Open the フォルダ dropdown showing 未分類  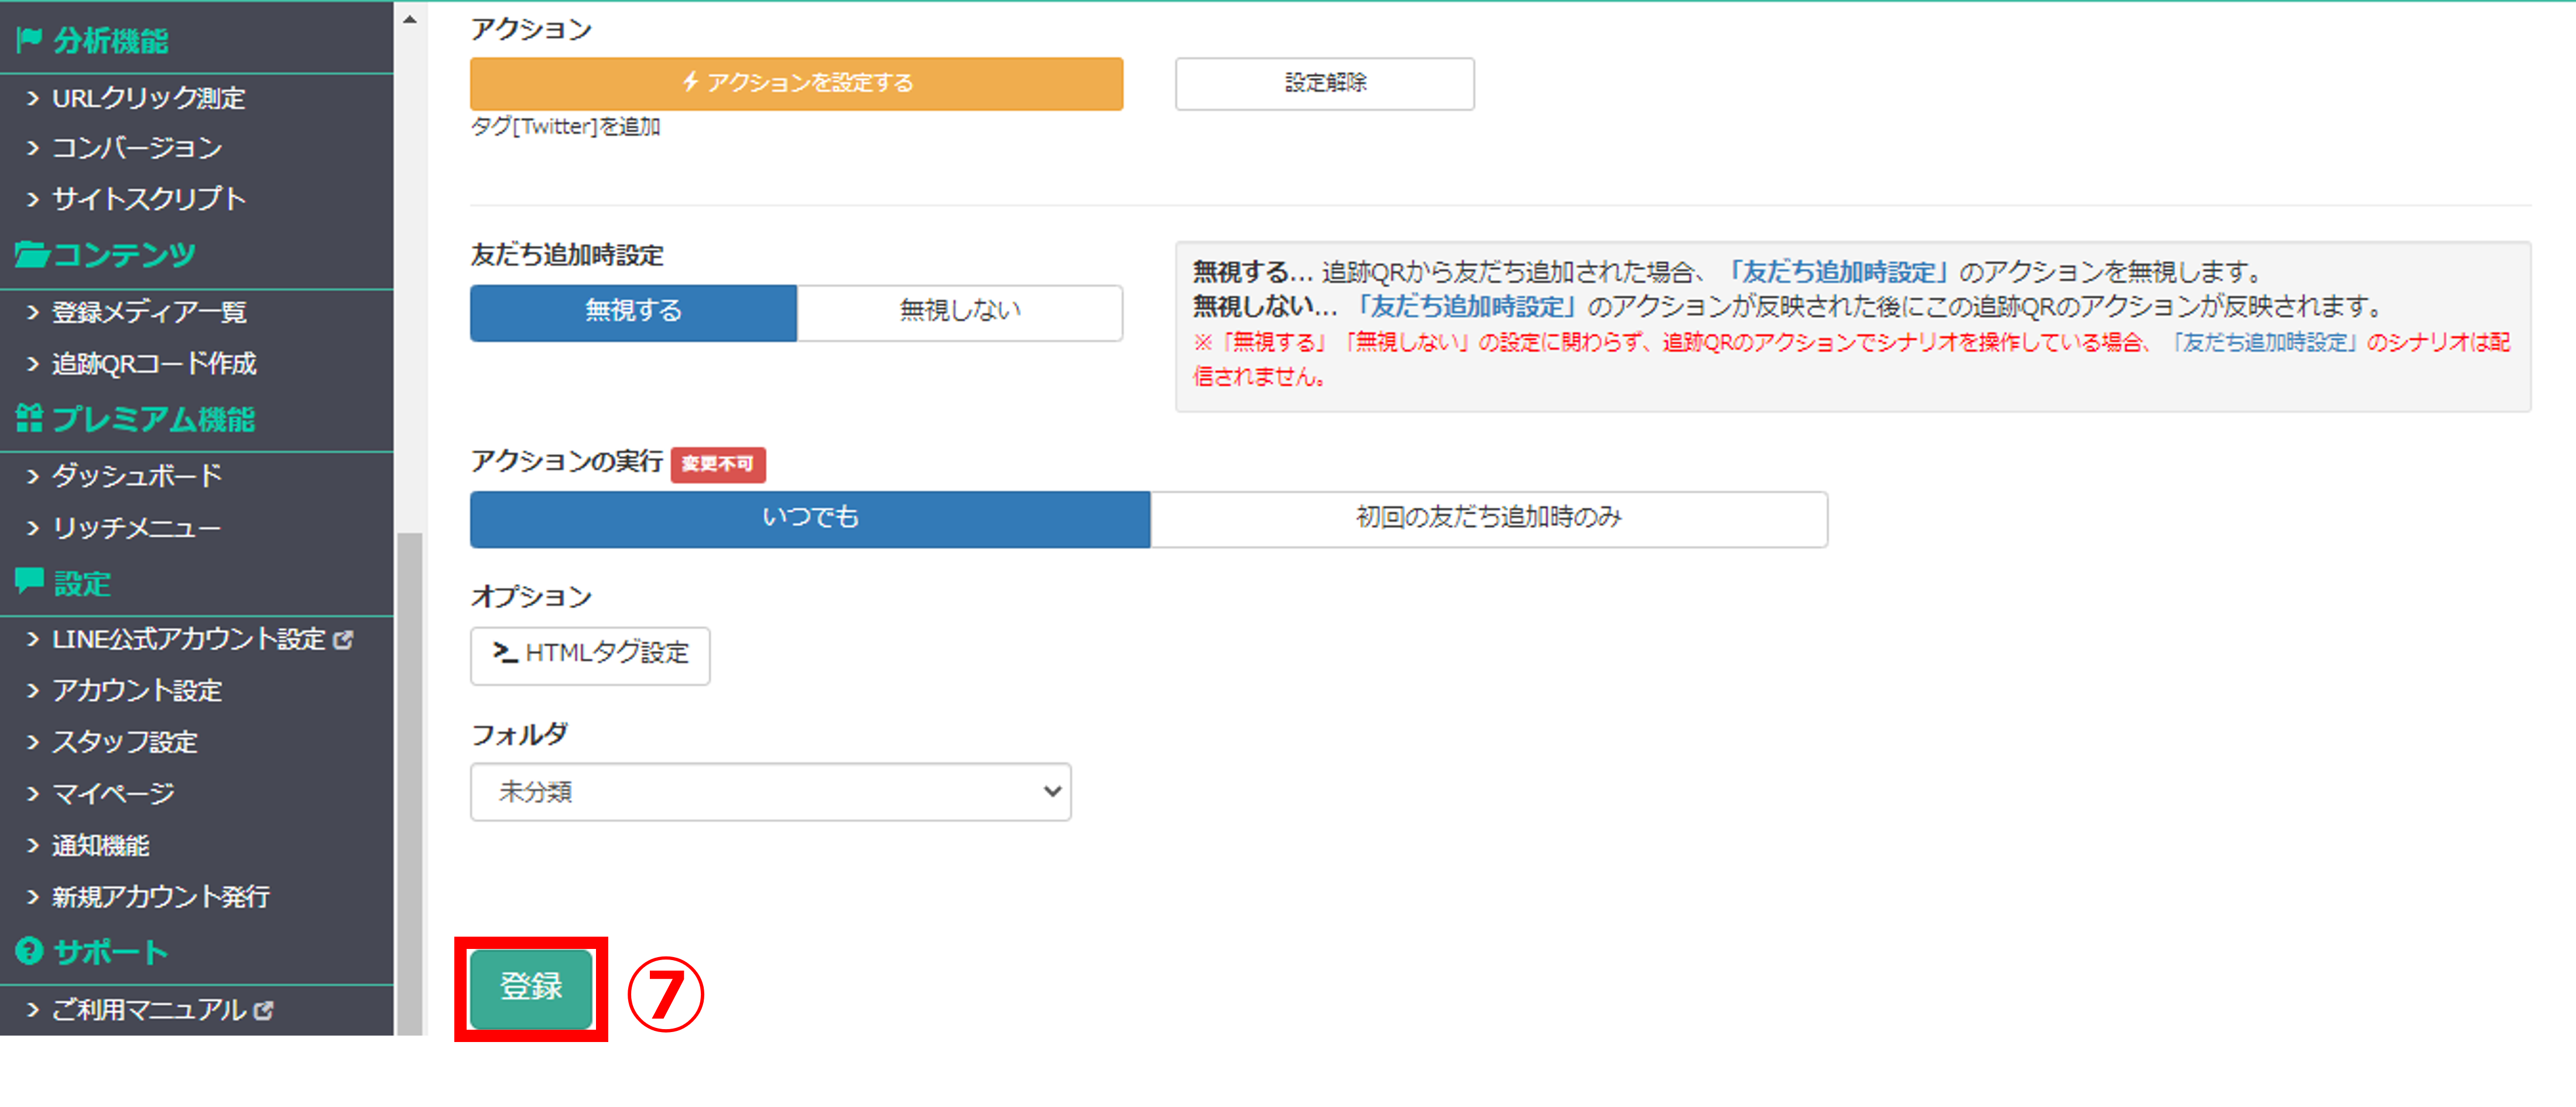770,792
